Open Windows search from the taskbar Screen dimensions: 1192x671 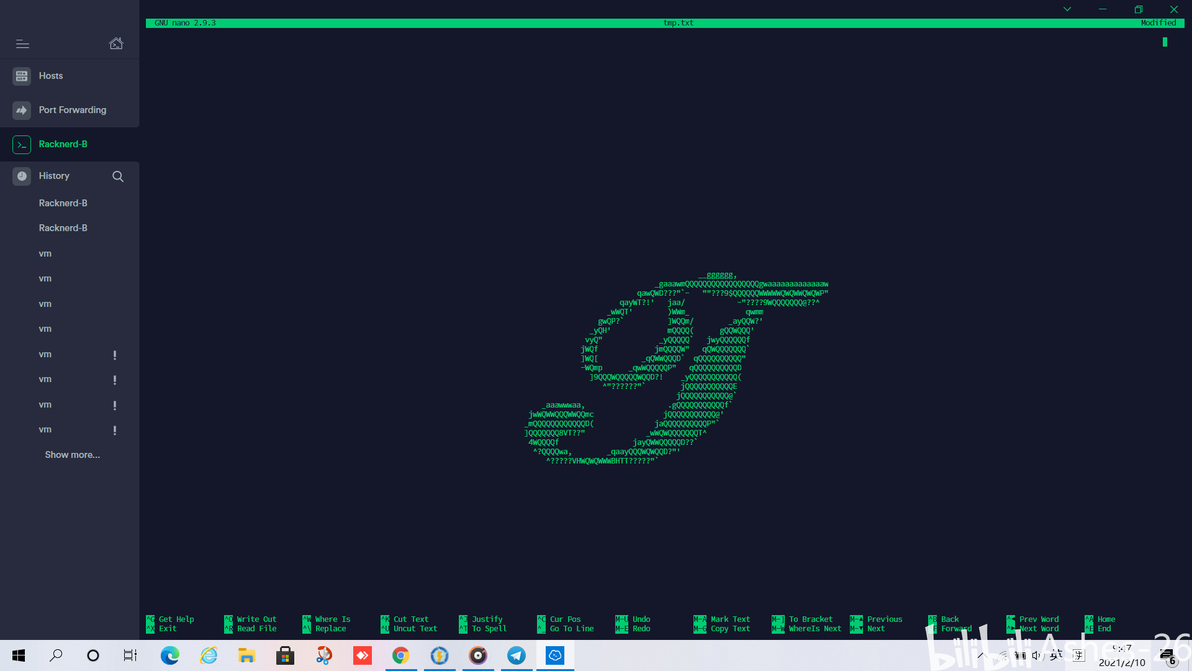pos(55,656)
